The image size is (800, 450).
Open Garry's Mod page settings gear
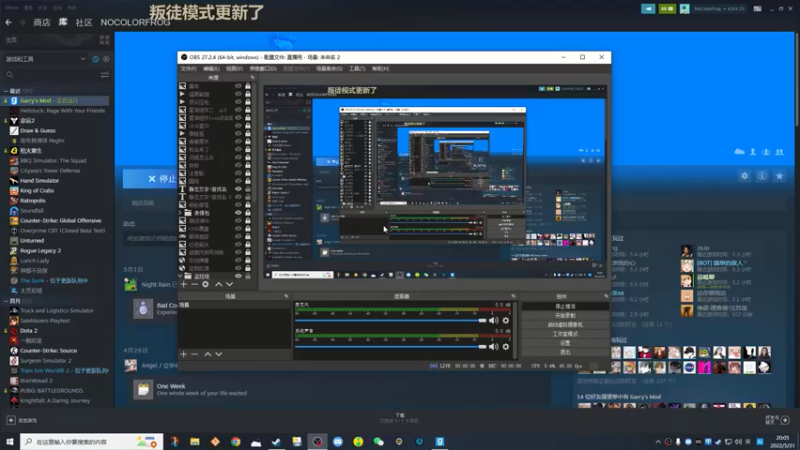744,176
